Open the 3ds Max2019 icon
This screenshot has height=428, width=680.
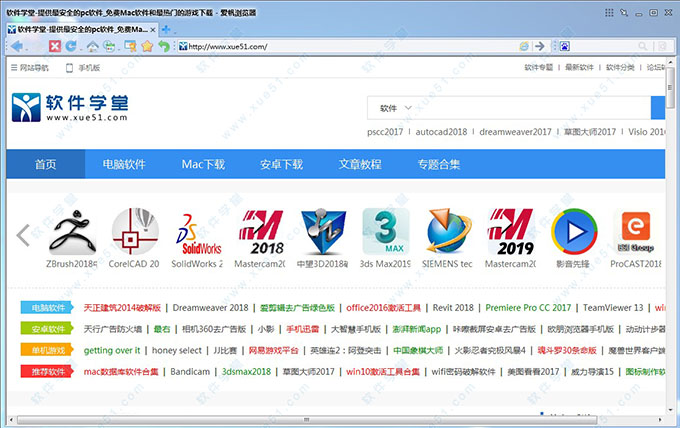coord(386,232)
